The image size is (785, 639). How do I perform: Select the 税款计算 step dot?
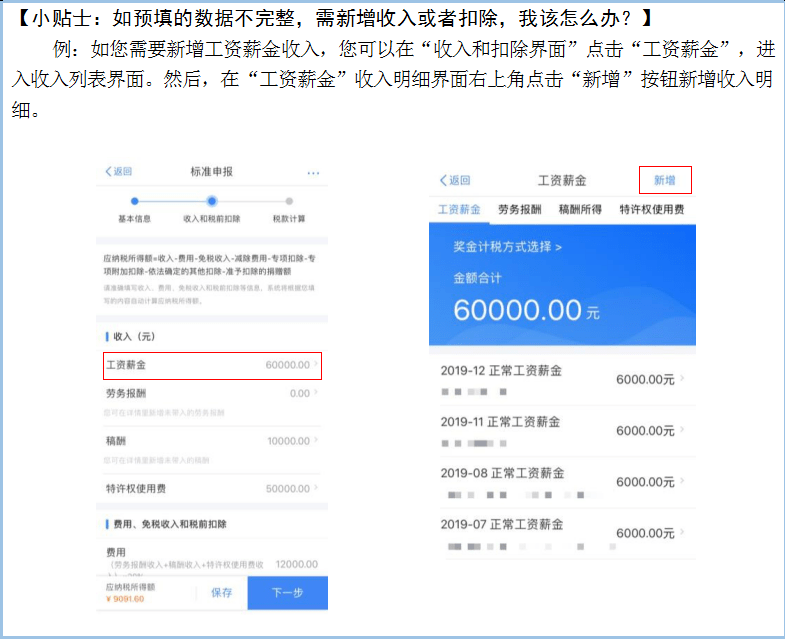click(289, 201)
